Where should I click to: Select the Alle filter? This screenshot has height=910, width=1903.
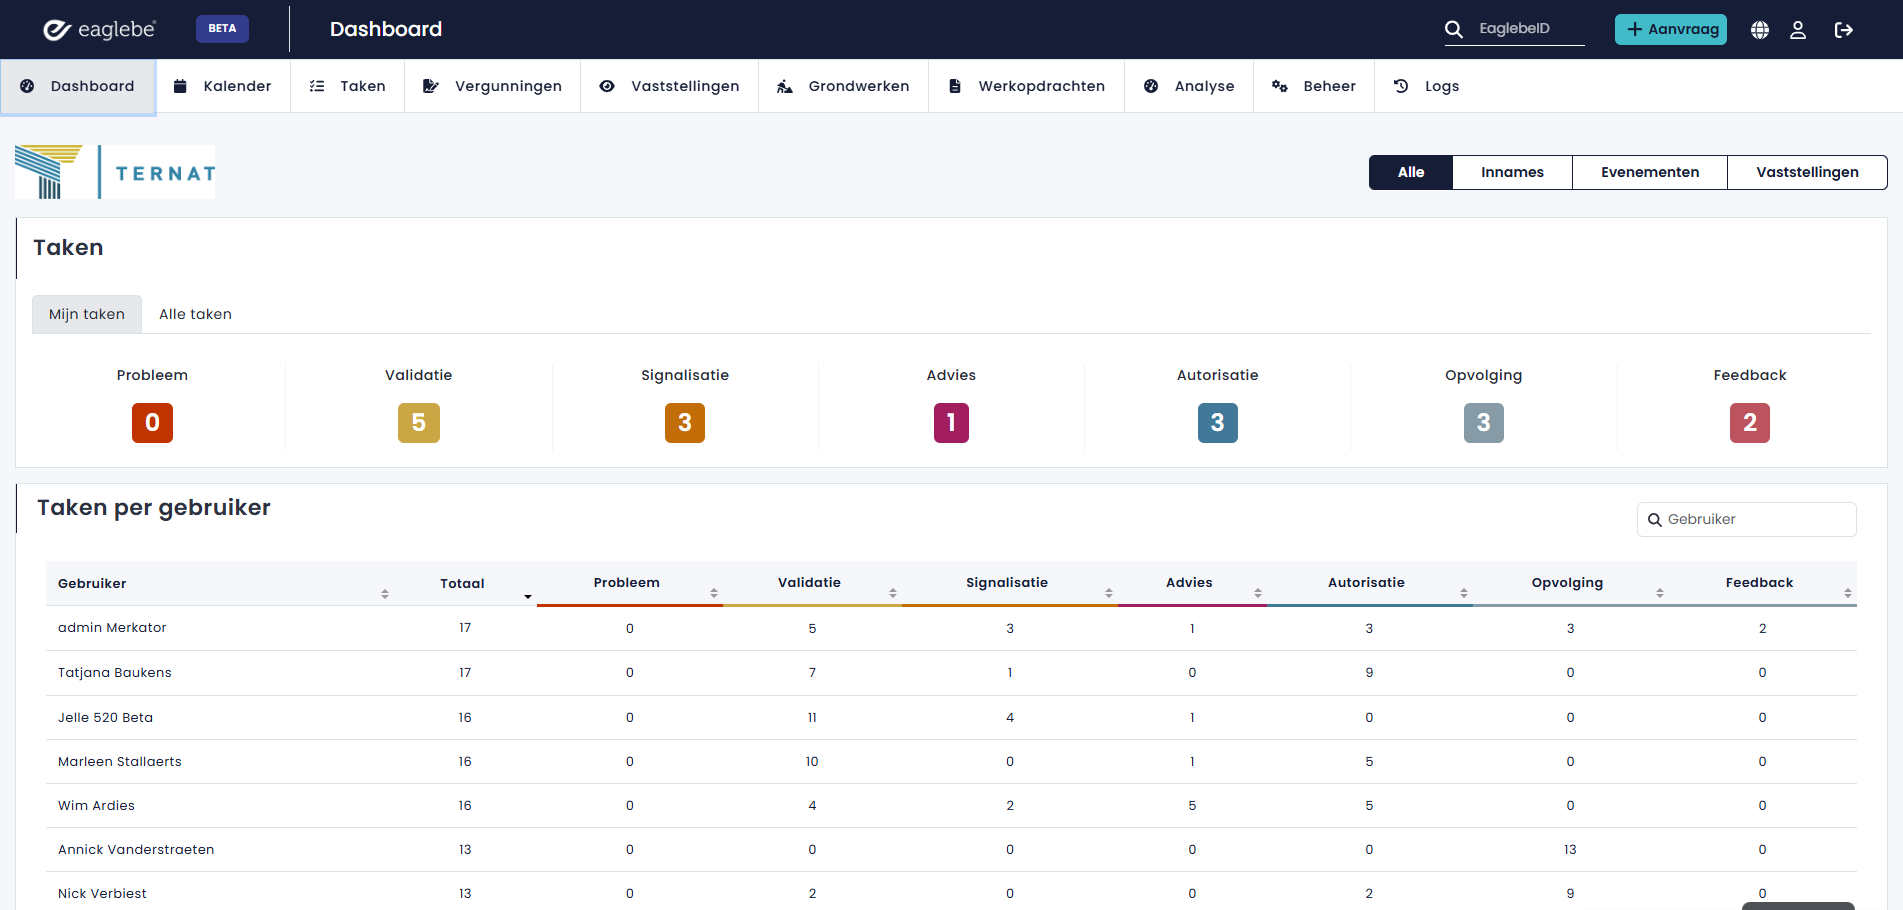coord(1411,172)
